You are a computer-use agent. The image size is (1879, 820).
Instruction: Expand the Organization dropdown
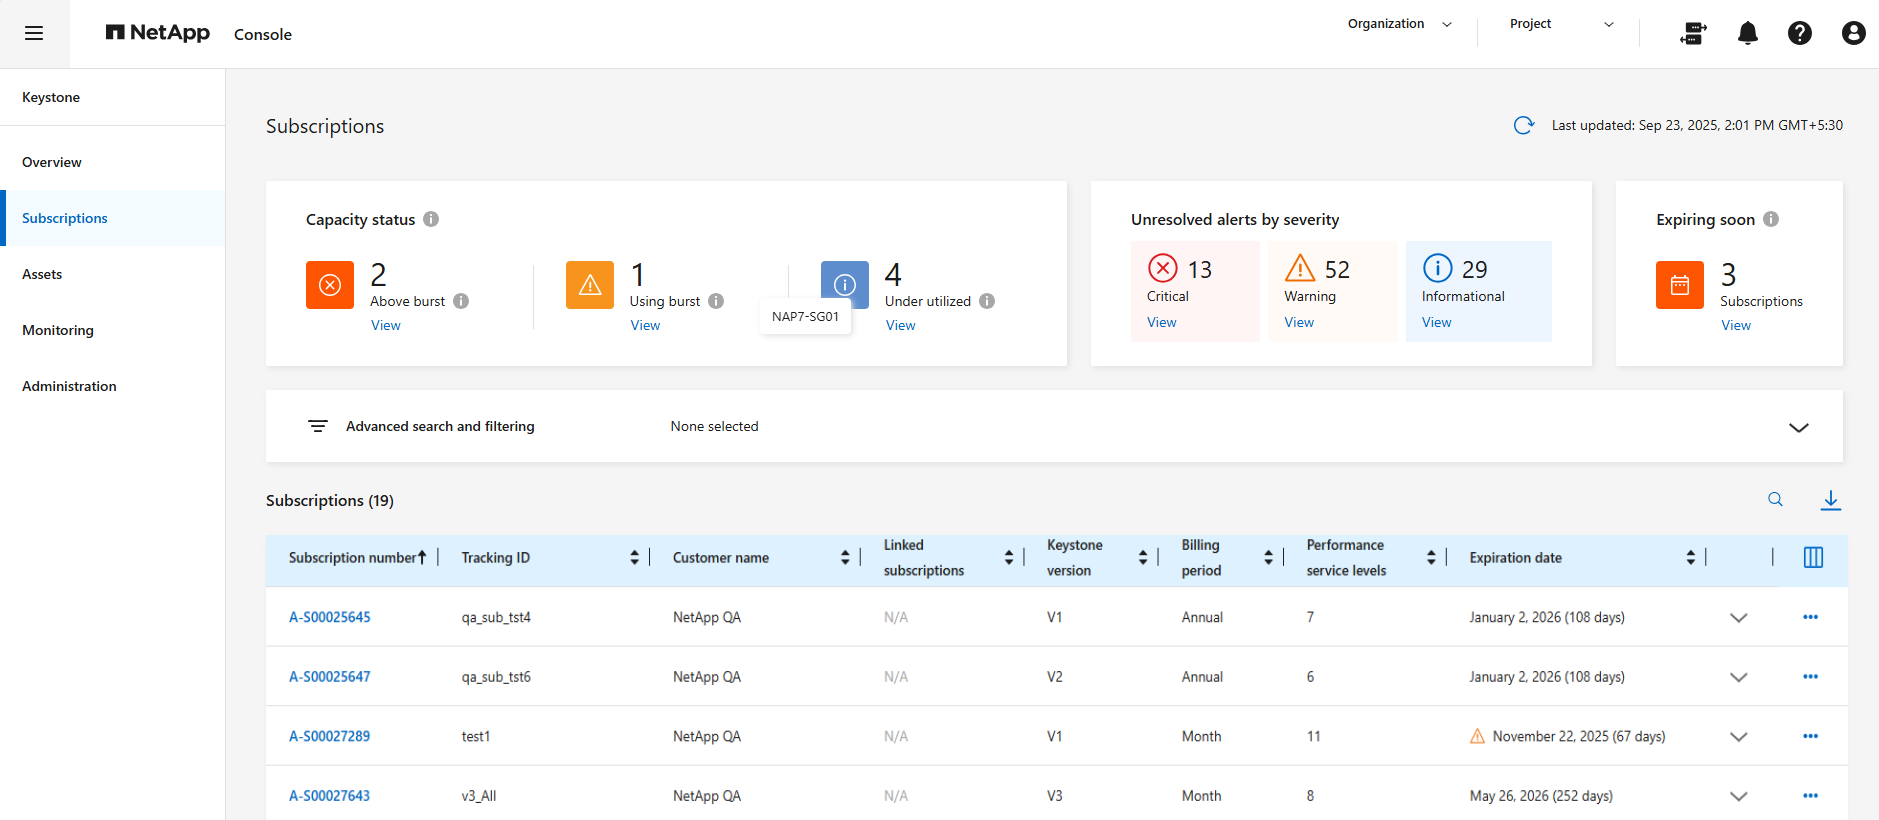1446,25
